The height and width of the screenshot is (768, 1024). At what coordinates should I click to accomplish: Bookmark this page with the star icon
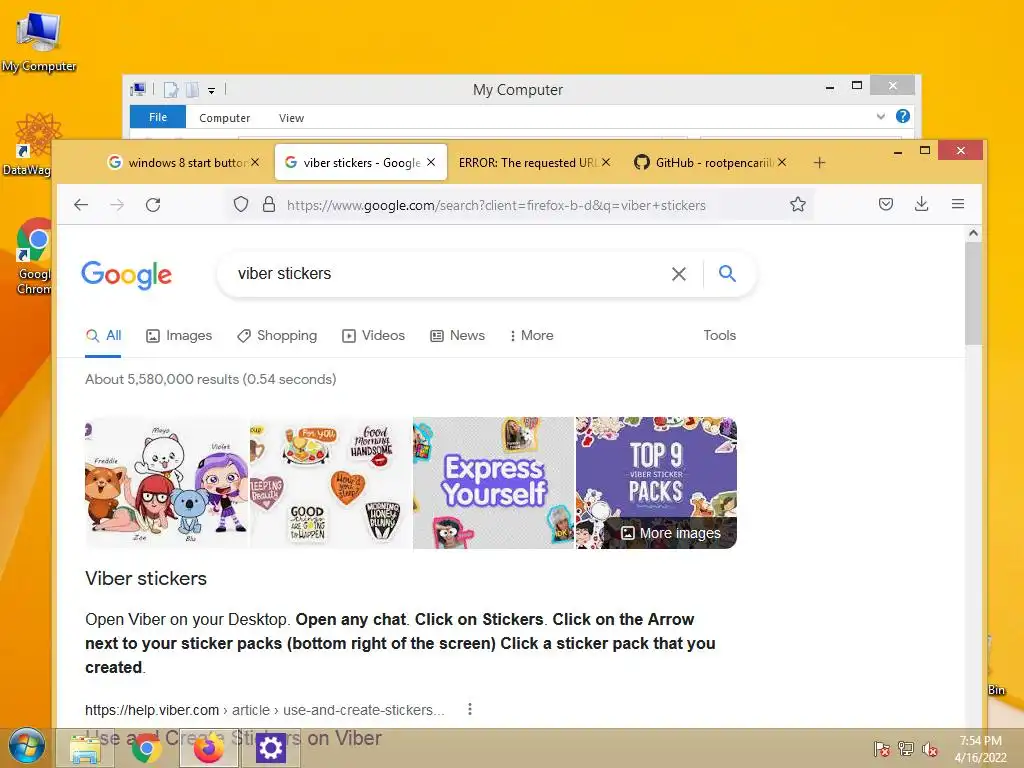797,204
